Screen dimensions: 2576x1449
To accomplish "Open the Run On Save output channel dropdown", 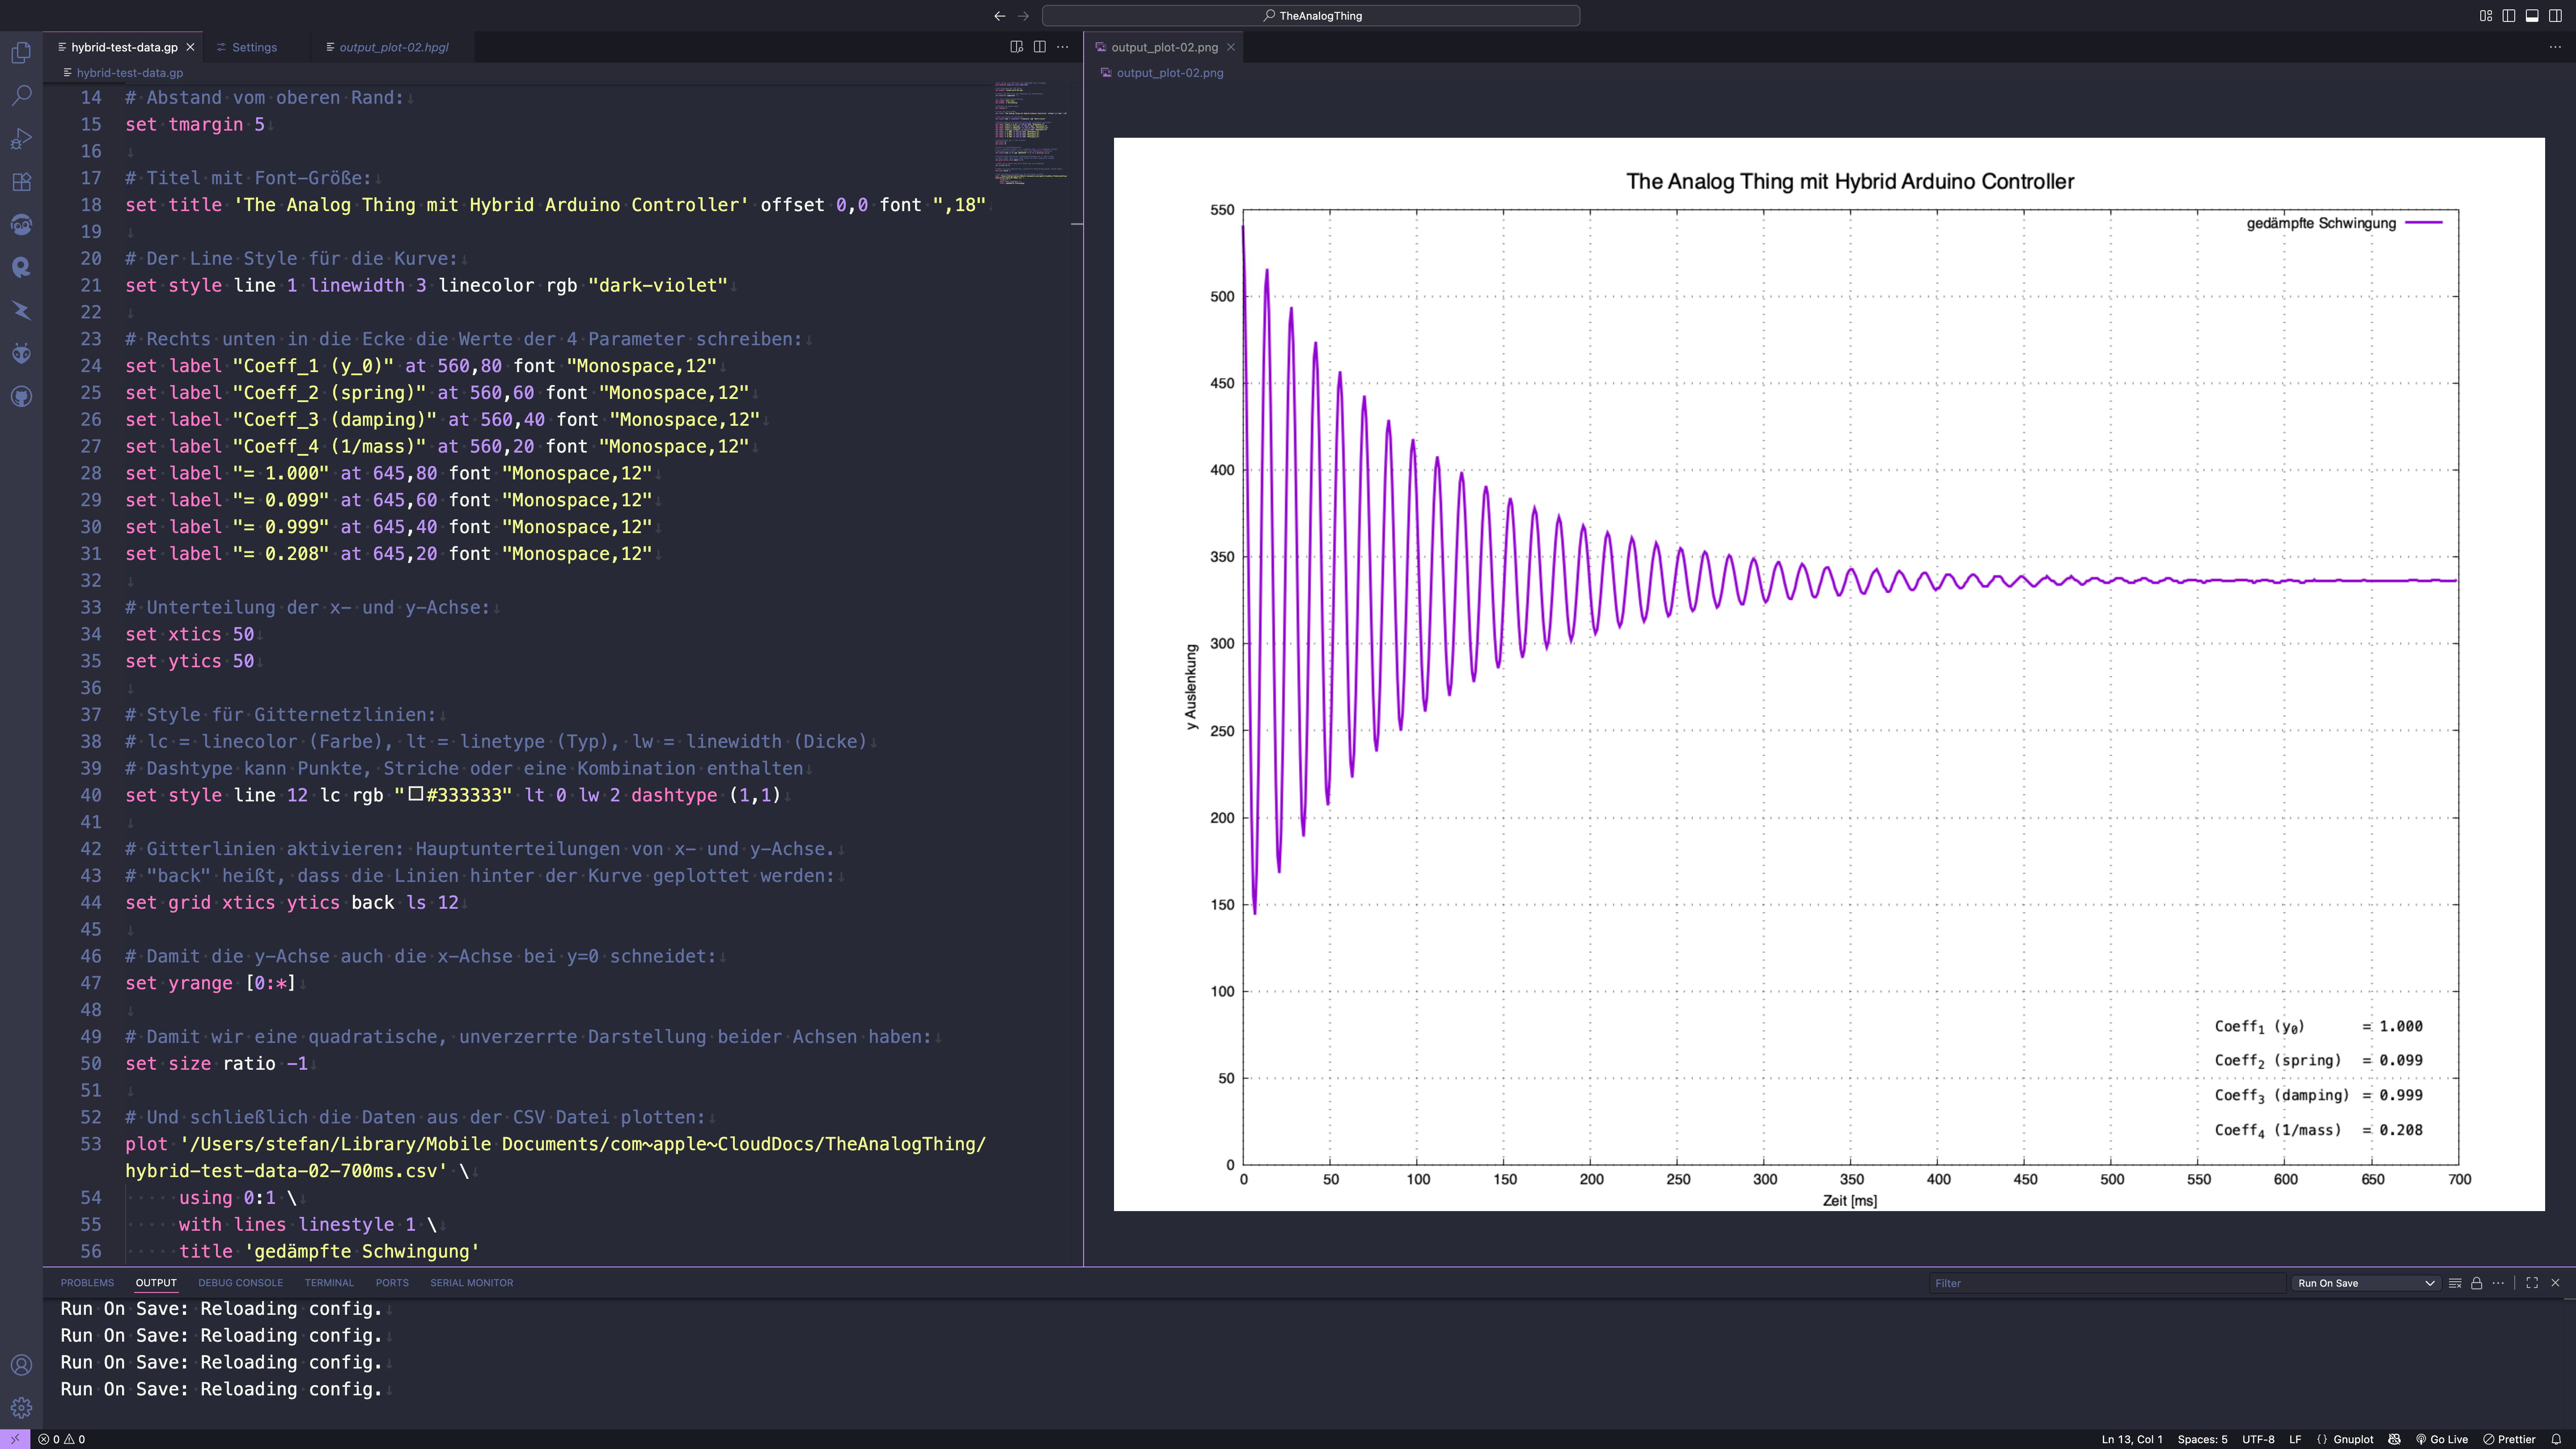I will (x=2365, y=1283).
